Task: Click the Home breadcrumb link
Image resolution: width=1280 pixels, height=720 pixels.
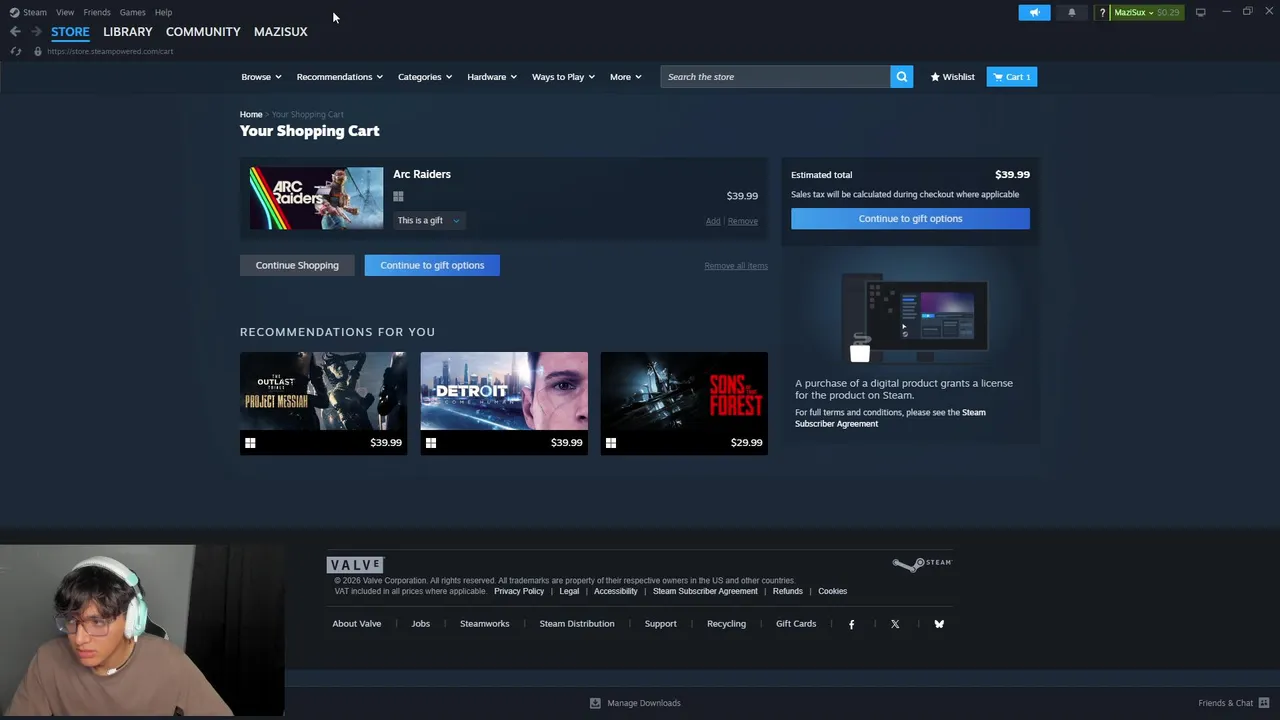Action: click(x=251, y=115)
